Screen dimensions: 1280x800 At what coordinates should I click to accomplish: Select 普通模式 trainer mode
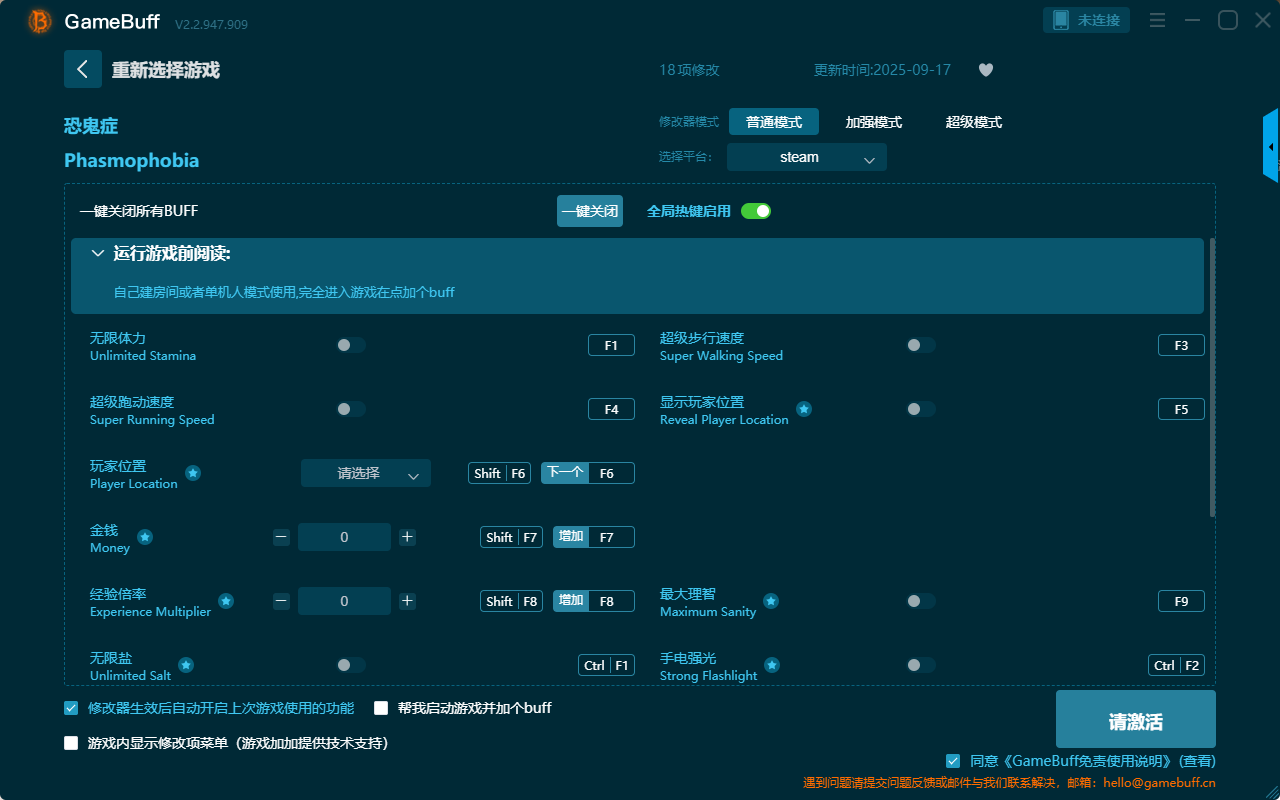coord(774,122)
